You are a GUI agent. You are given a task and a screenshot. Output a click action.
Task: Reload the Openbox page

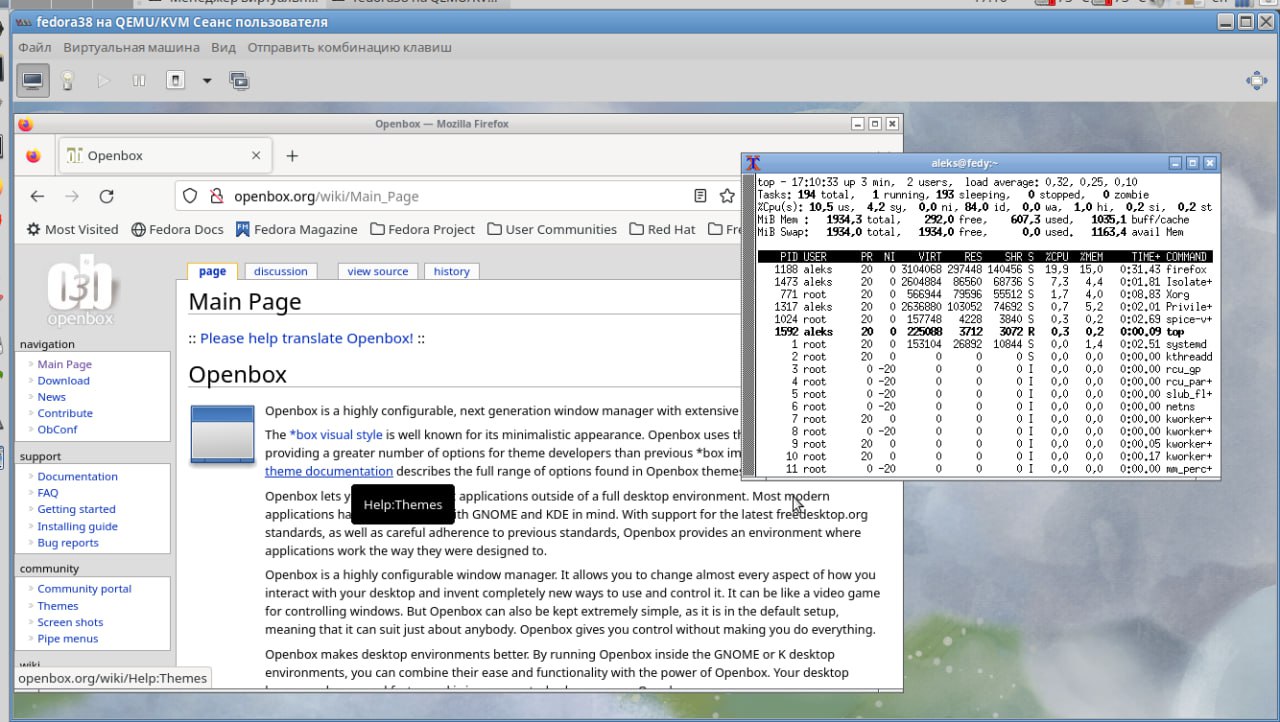[x=107, y=196]
